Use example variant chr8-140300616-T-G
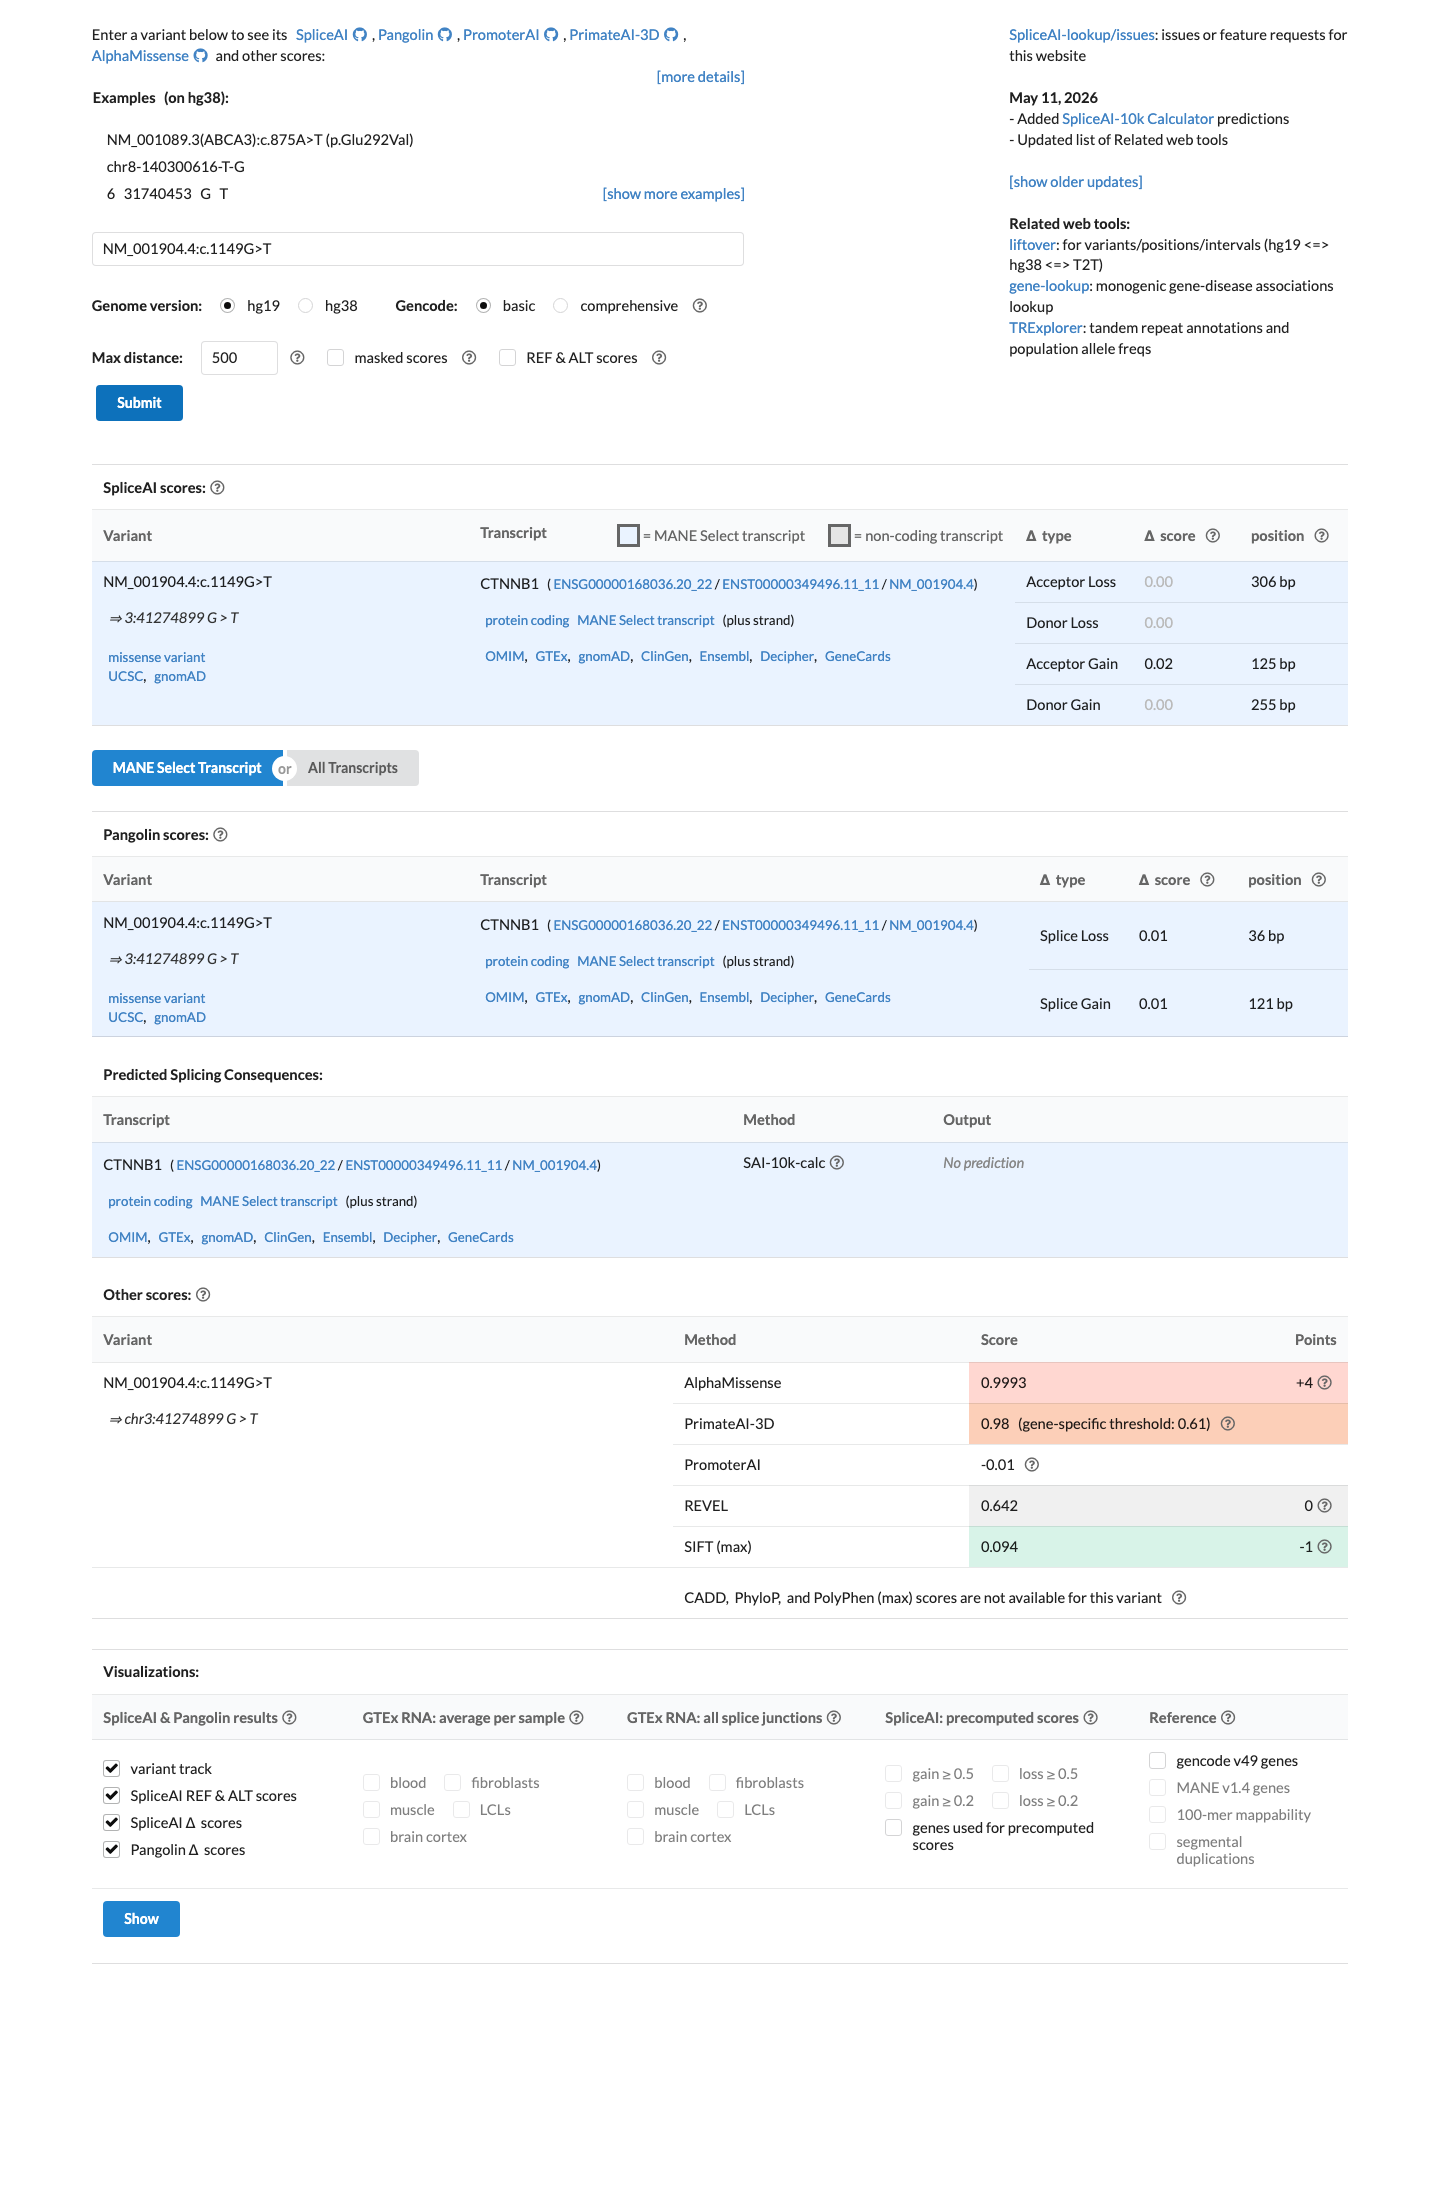The width and height of the screenshot is (1454, 2200). (x=176, y=167)
